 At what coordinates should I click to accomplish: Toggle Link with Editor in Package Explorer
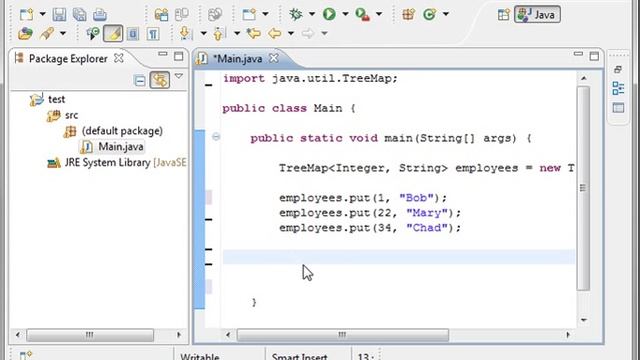coord(160,80)
